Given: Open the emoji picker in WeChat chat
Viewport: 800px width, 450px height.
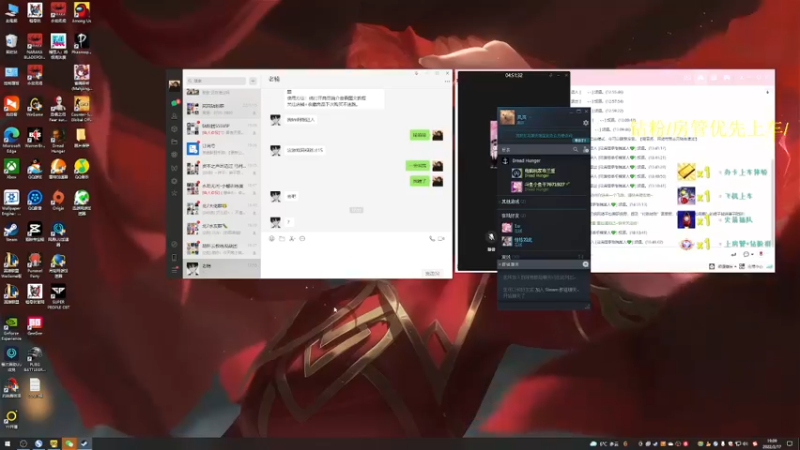Looking at the screenshot, I should pyautogui.click(x=272, y=238).
